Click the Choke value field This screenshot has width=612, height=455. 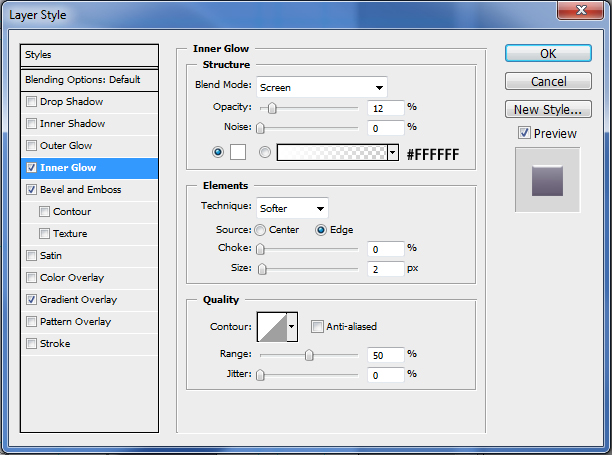pos(386,249)
